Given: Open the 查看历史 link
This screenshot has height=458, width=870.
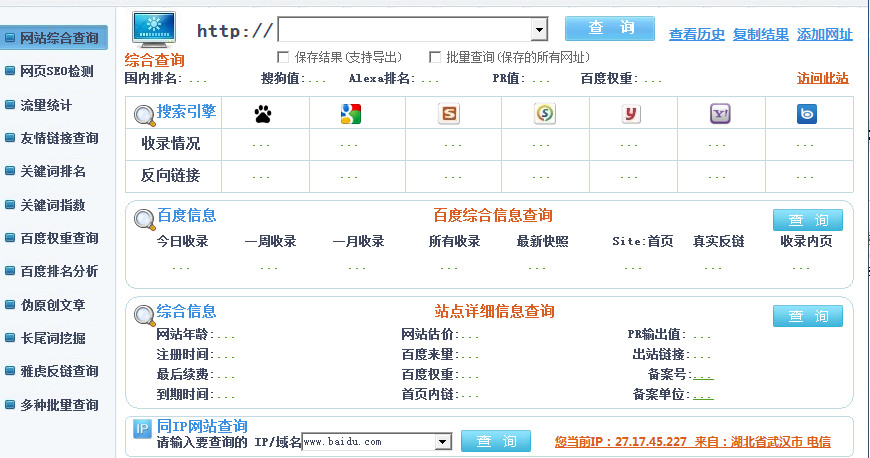Looking at the screenshot, I should click(696, 34).
